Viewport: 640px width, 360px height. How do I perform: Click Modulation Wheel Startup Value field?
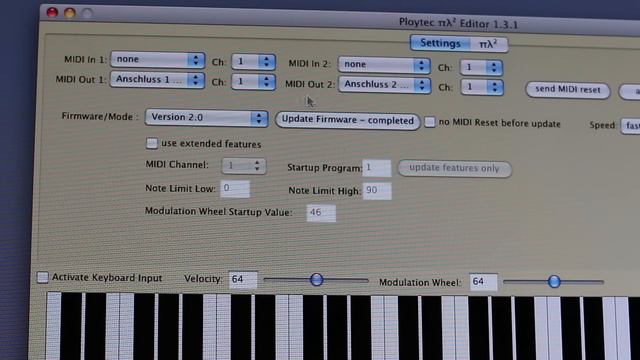[321, 213]
